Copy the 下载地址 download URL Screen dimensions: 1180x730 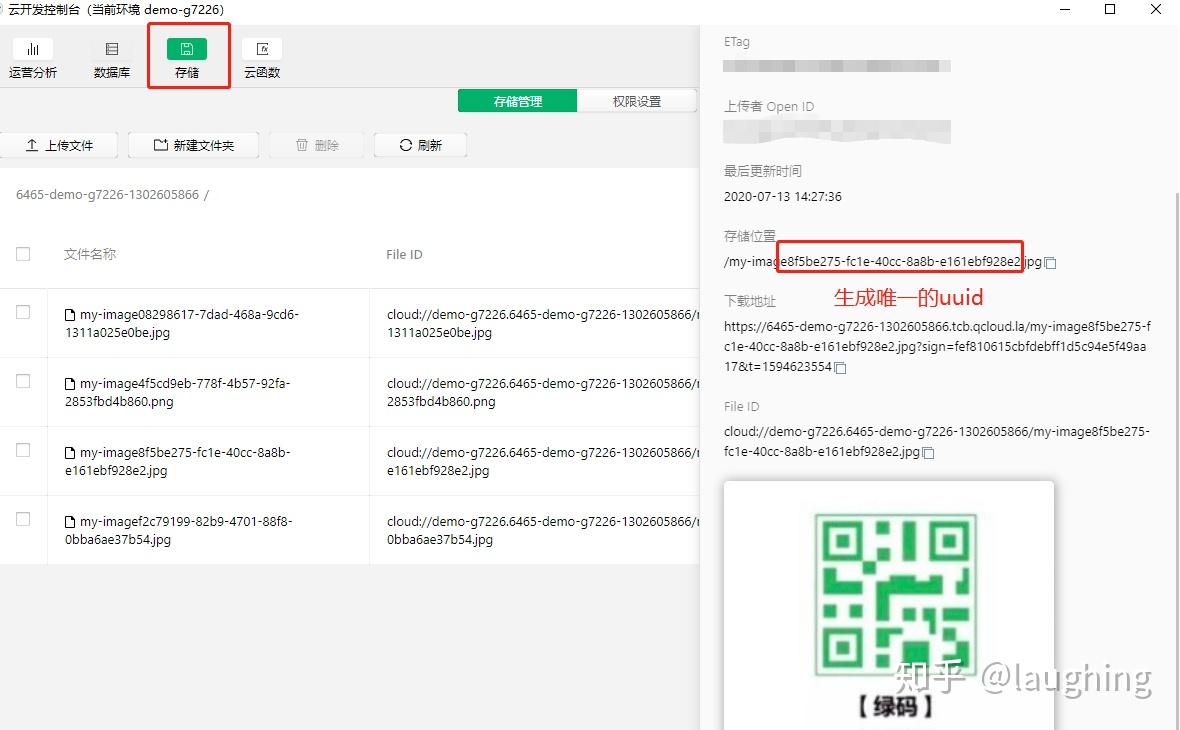point(841,368)
